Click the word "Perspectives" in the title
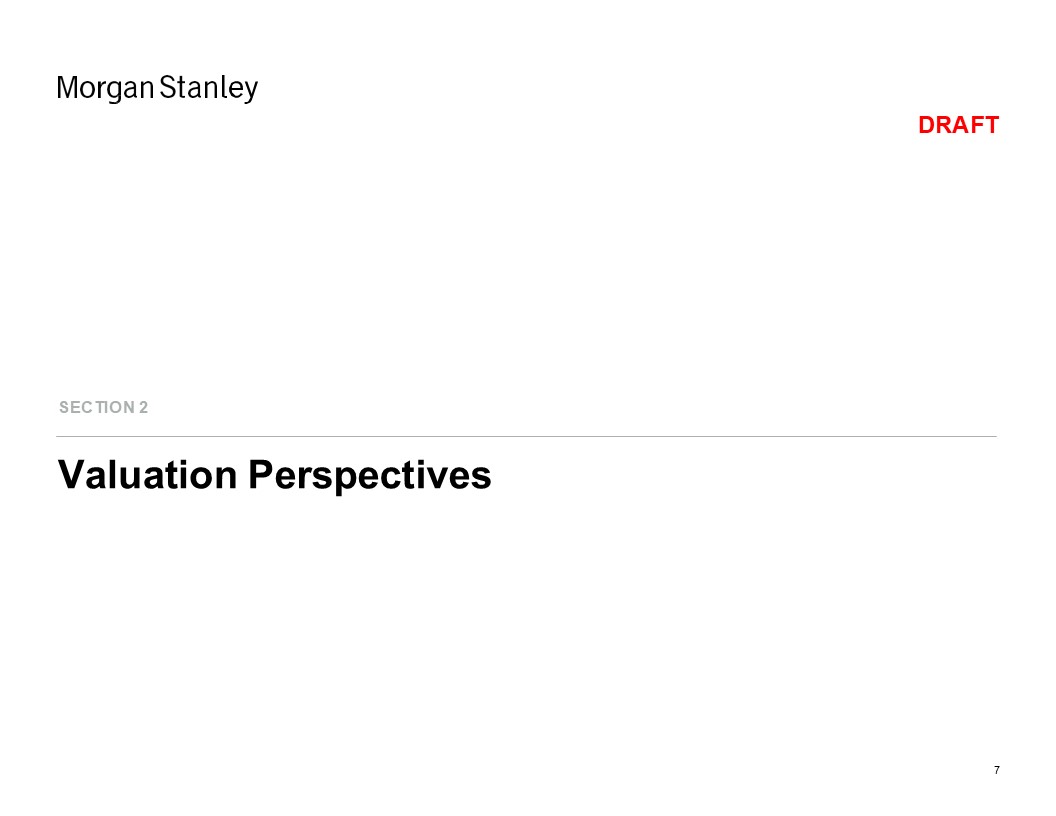This screenshot has height=816, width=1056. point(370,475)
